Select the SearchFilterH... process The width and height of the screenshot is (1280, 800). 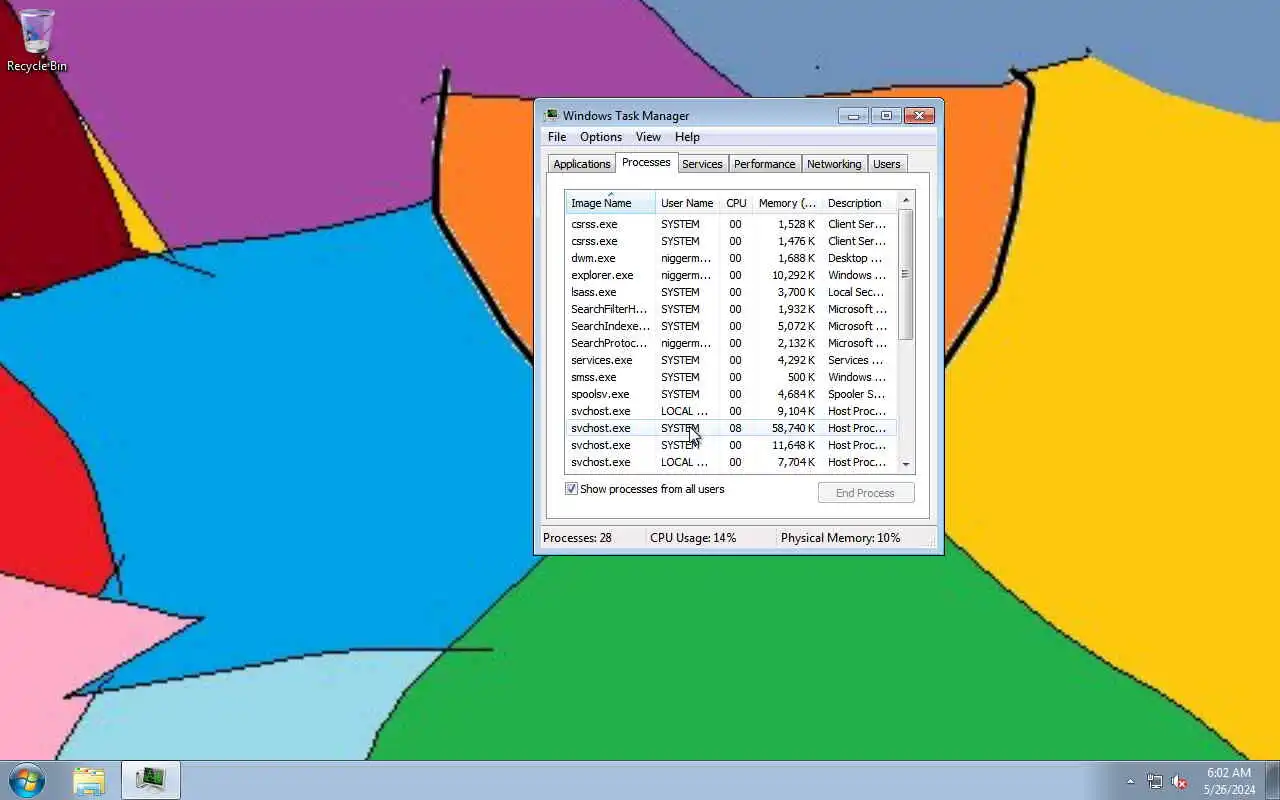[731, 309]
